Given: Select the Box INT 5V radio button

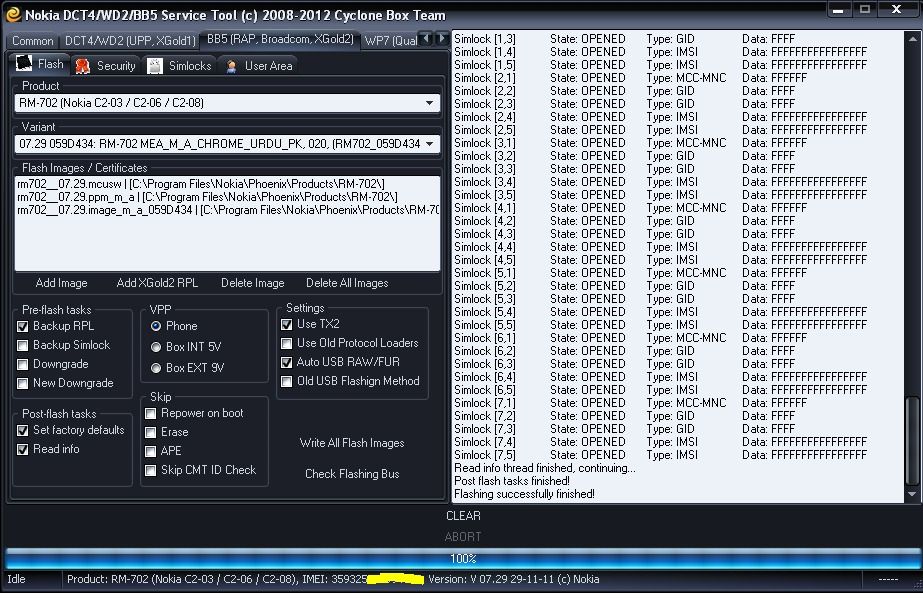Looking at the screenshot, I should [156, 347].
